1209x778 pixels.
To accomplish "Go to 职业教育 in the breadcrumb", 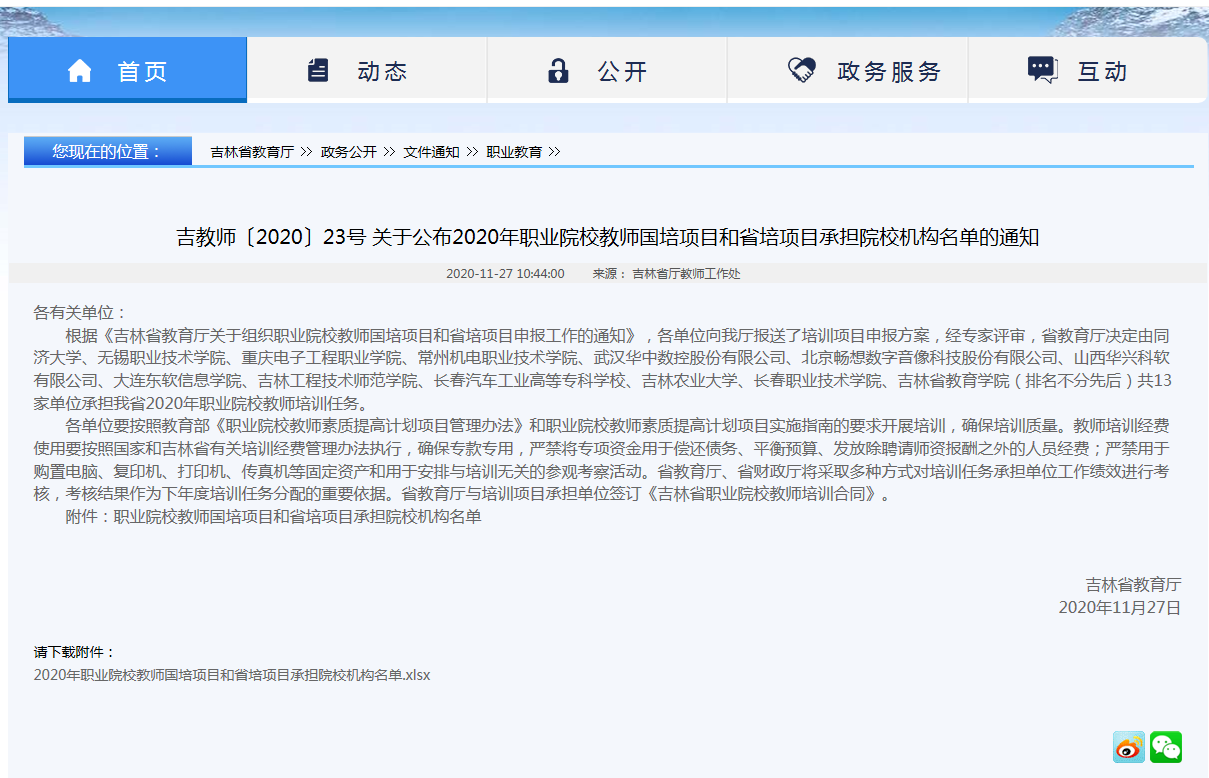I will pyautogui.click(x=514, y=152).
